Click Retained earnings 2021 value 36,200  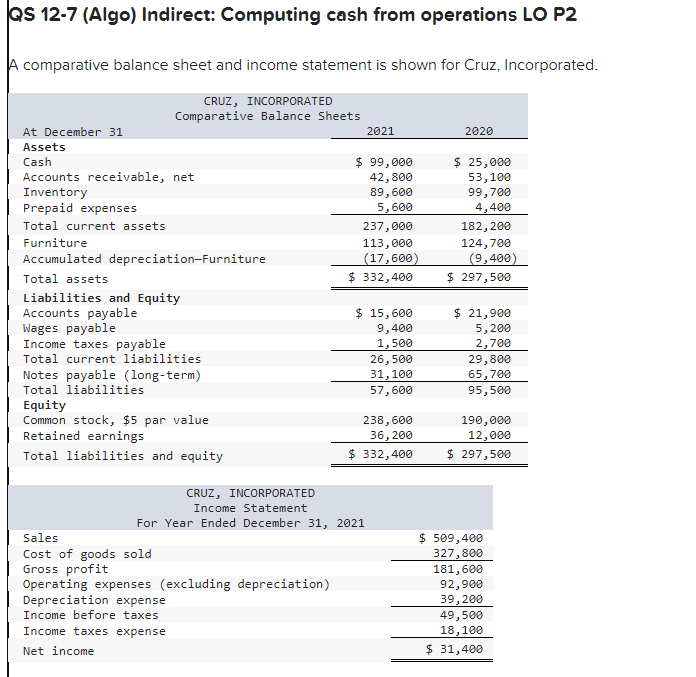point(391,435)
